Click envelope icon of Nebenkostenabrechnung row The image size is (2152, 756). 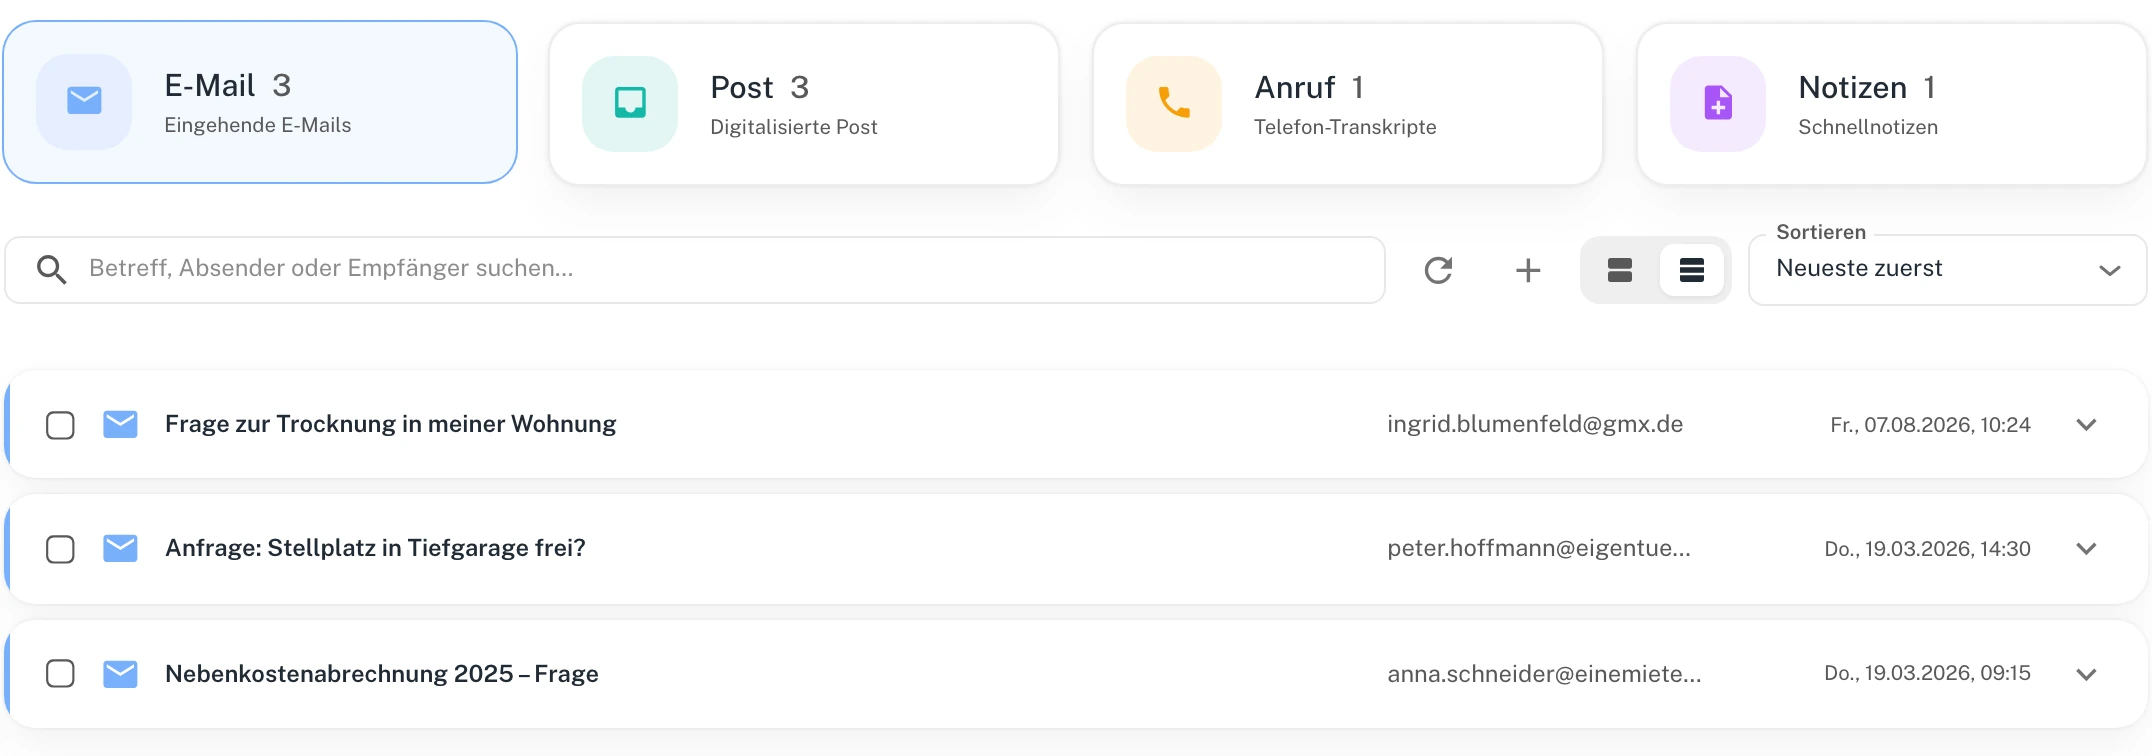(x=120, y=674)
